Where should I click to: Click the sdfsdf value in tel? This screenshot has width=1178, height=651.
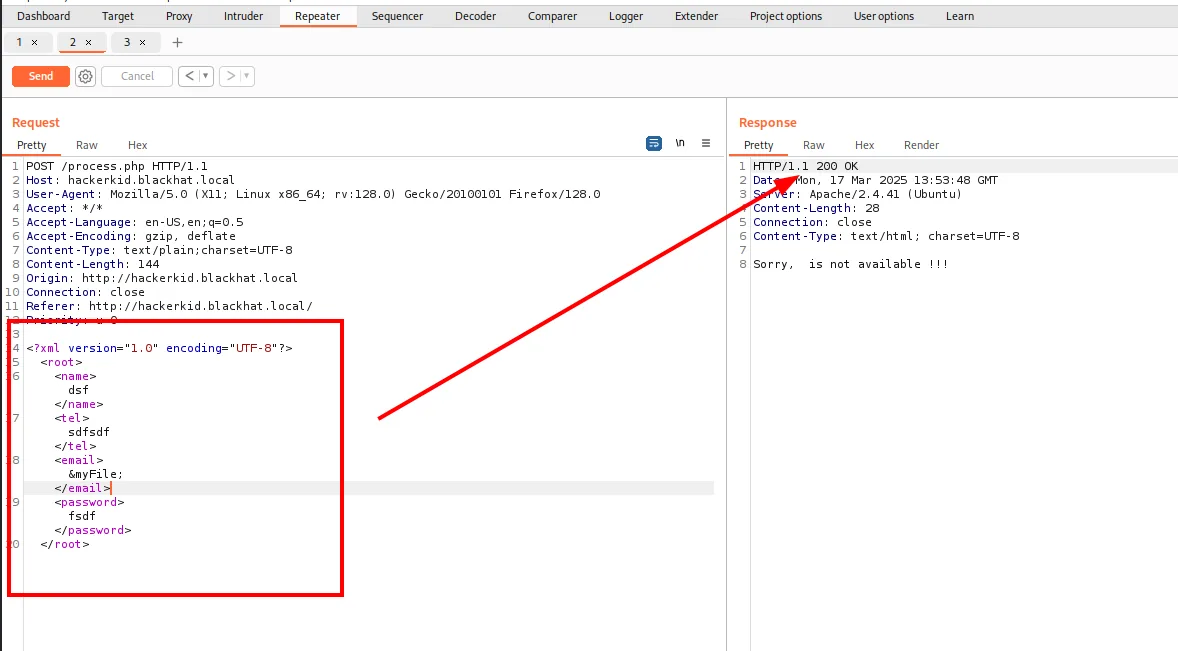89,432
